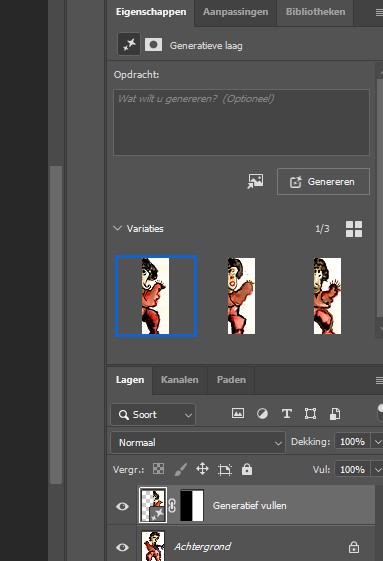Lock position move icon

203,469
